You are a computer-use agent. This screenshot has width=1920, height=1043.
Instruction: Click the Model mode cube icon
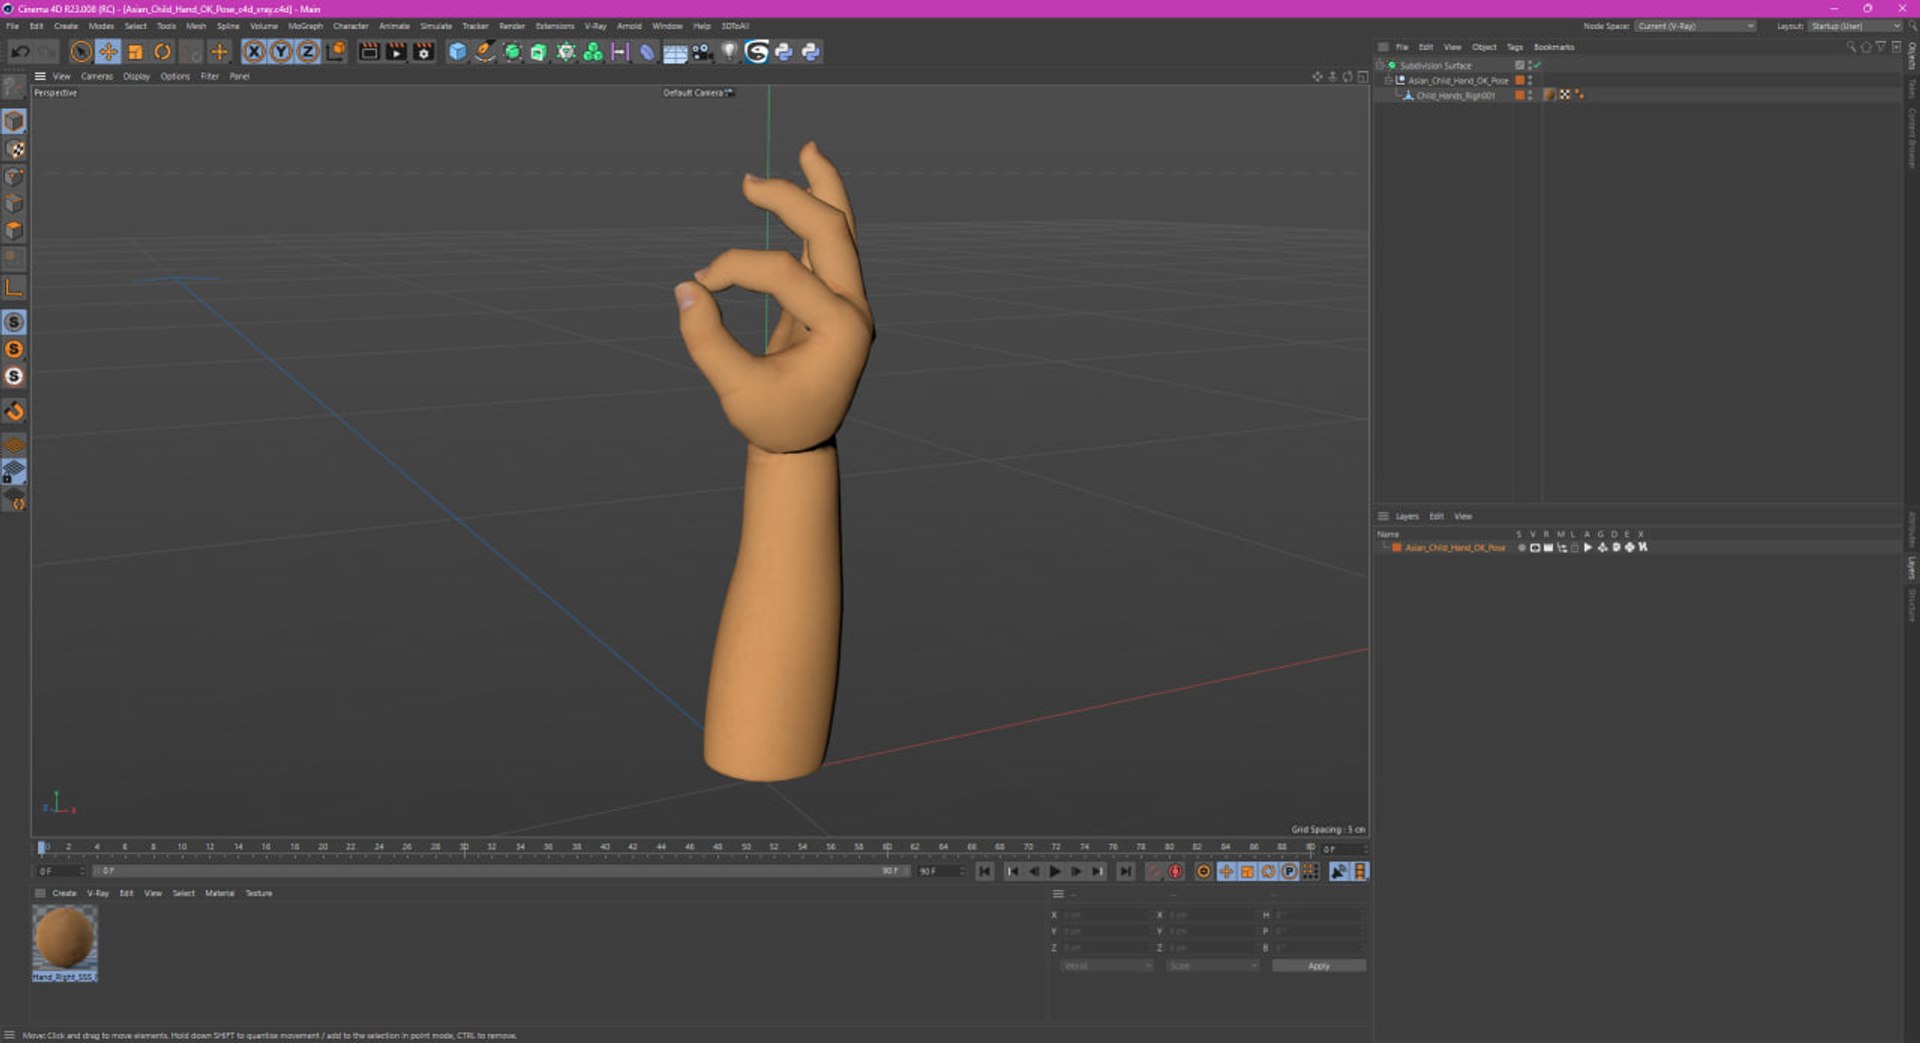click(14, 121)
